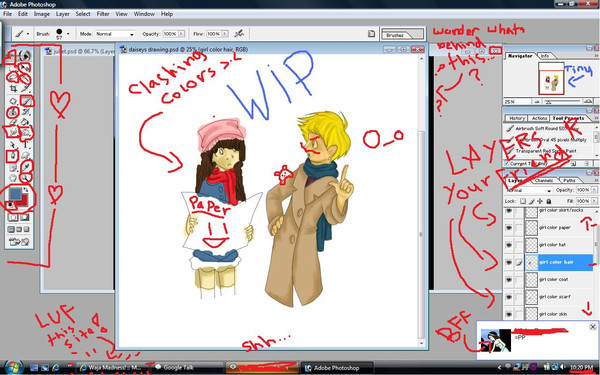Open the brush Mode dropdown
The width and height of the screenshot is (600, 375).
click(115, 34)
